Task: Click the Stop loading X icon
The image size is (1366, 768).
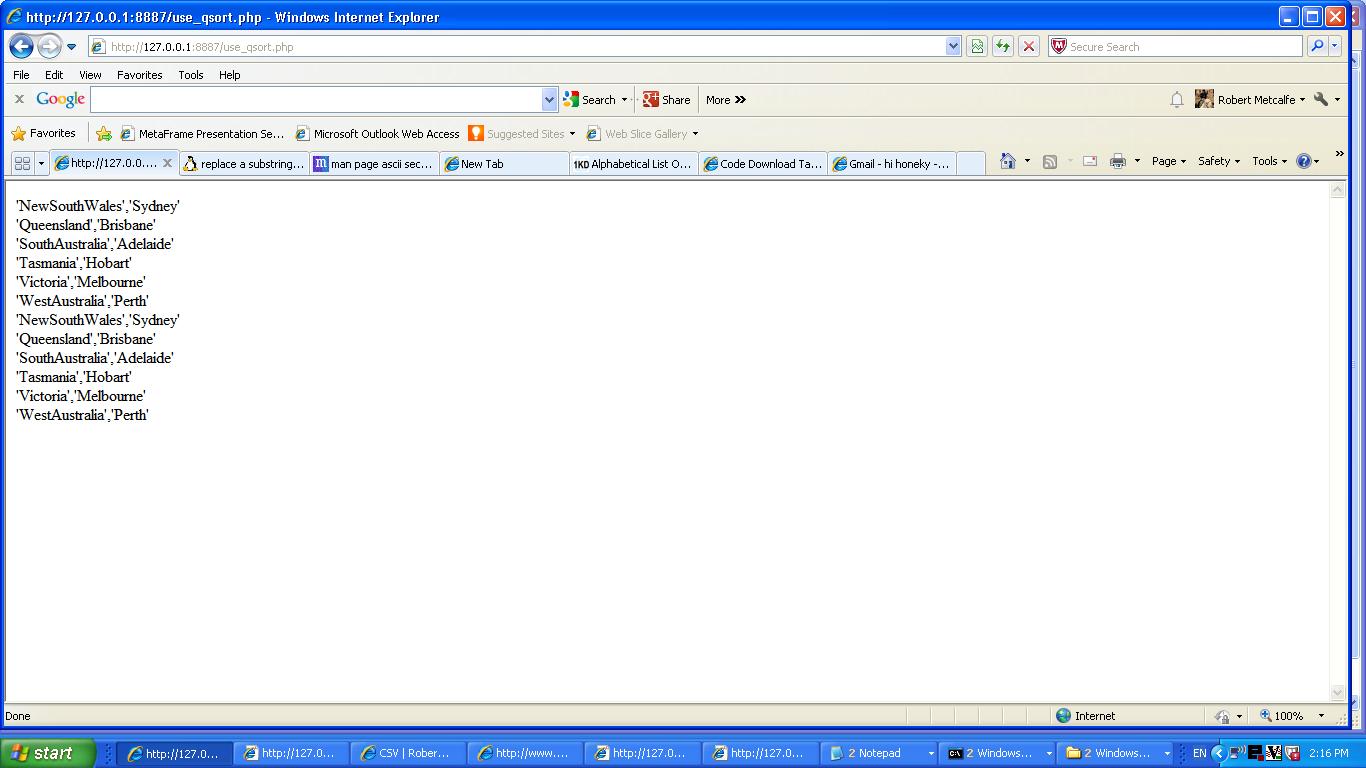Action: [1028, 46]
